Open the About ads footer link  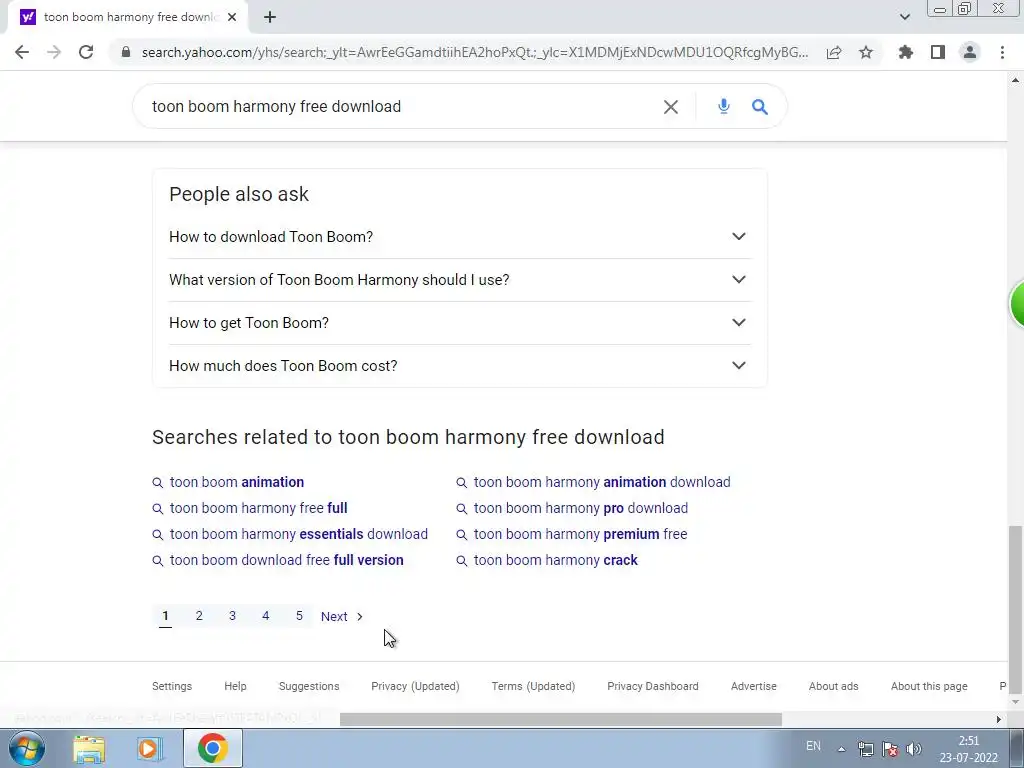coord(833,686)
